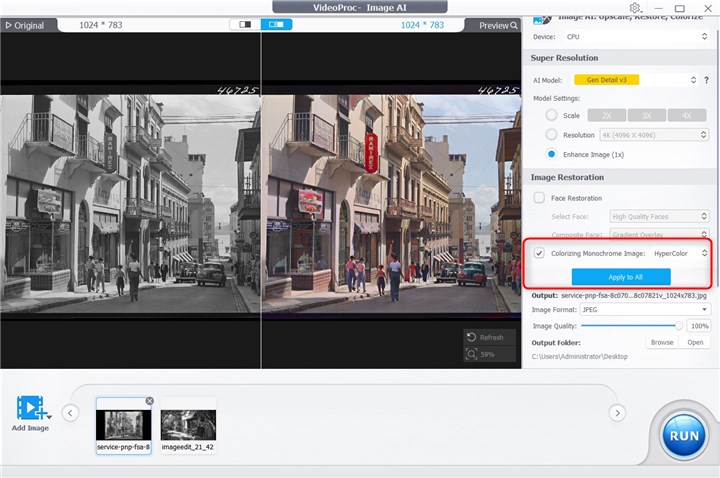Image resolution: width=720 pixels, height=478 pixels.
Task: Select the Scale radio button
Action: click(x=551, y=115)
